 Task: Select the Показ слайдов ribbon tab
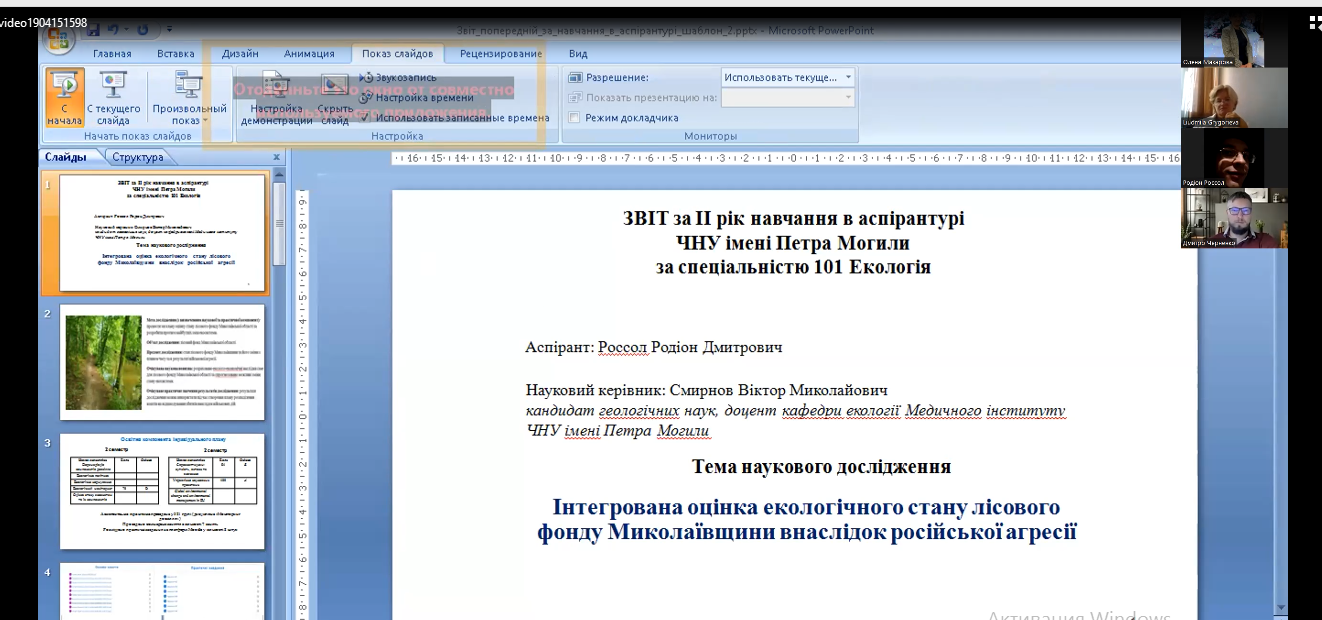[x=398, y=54]
